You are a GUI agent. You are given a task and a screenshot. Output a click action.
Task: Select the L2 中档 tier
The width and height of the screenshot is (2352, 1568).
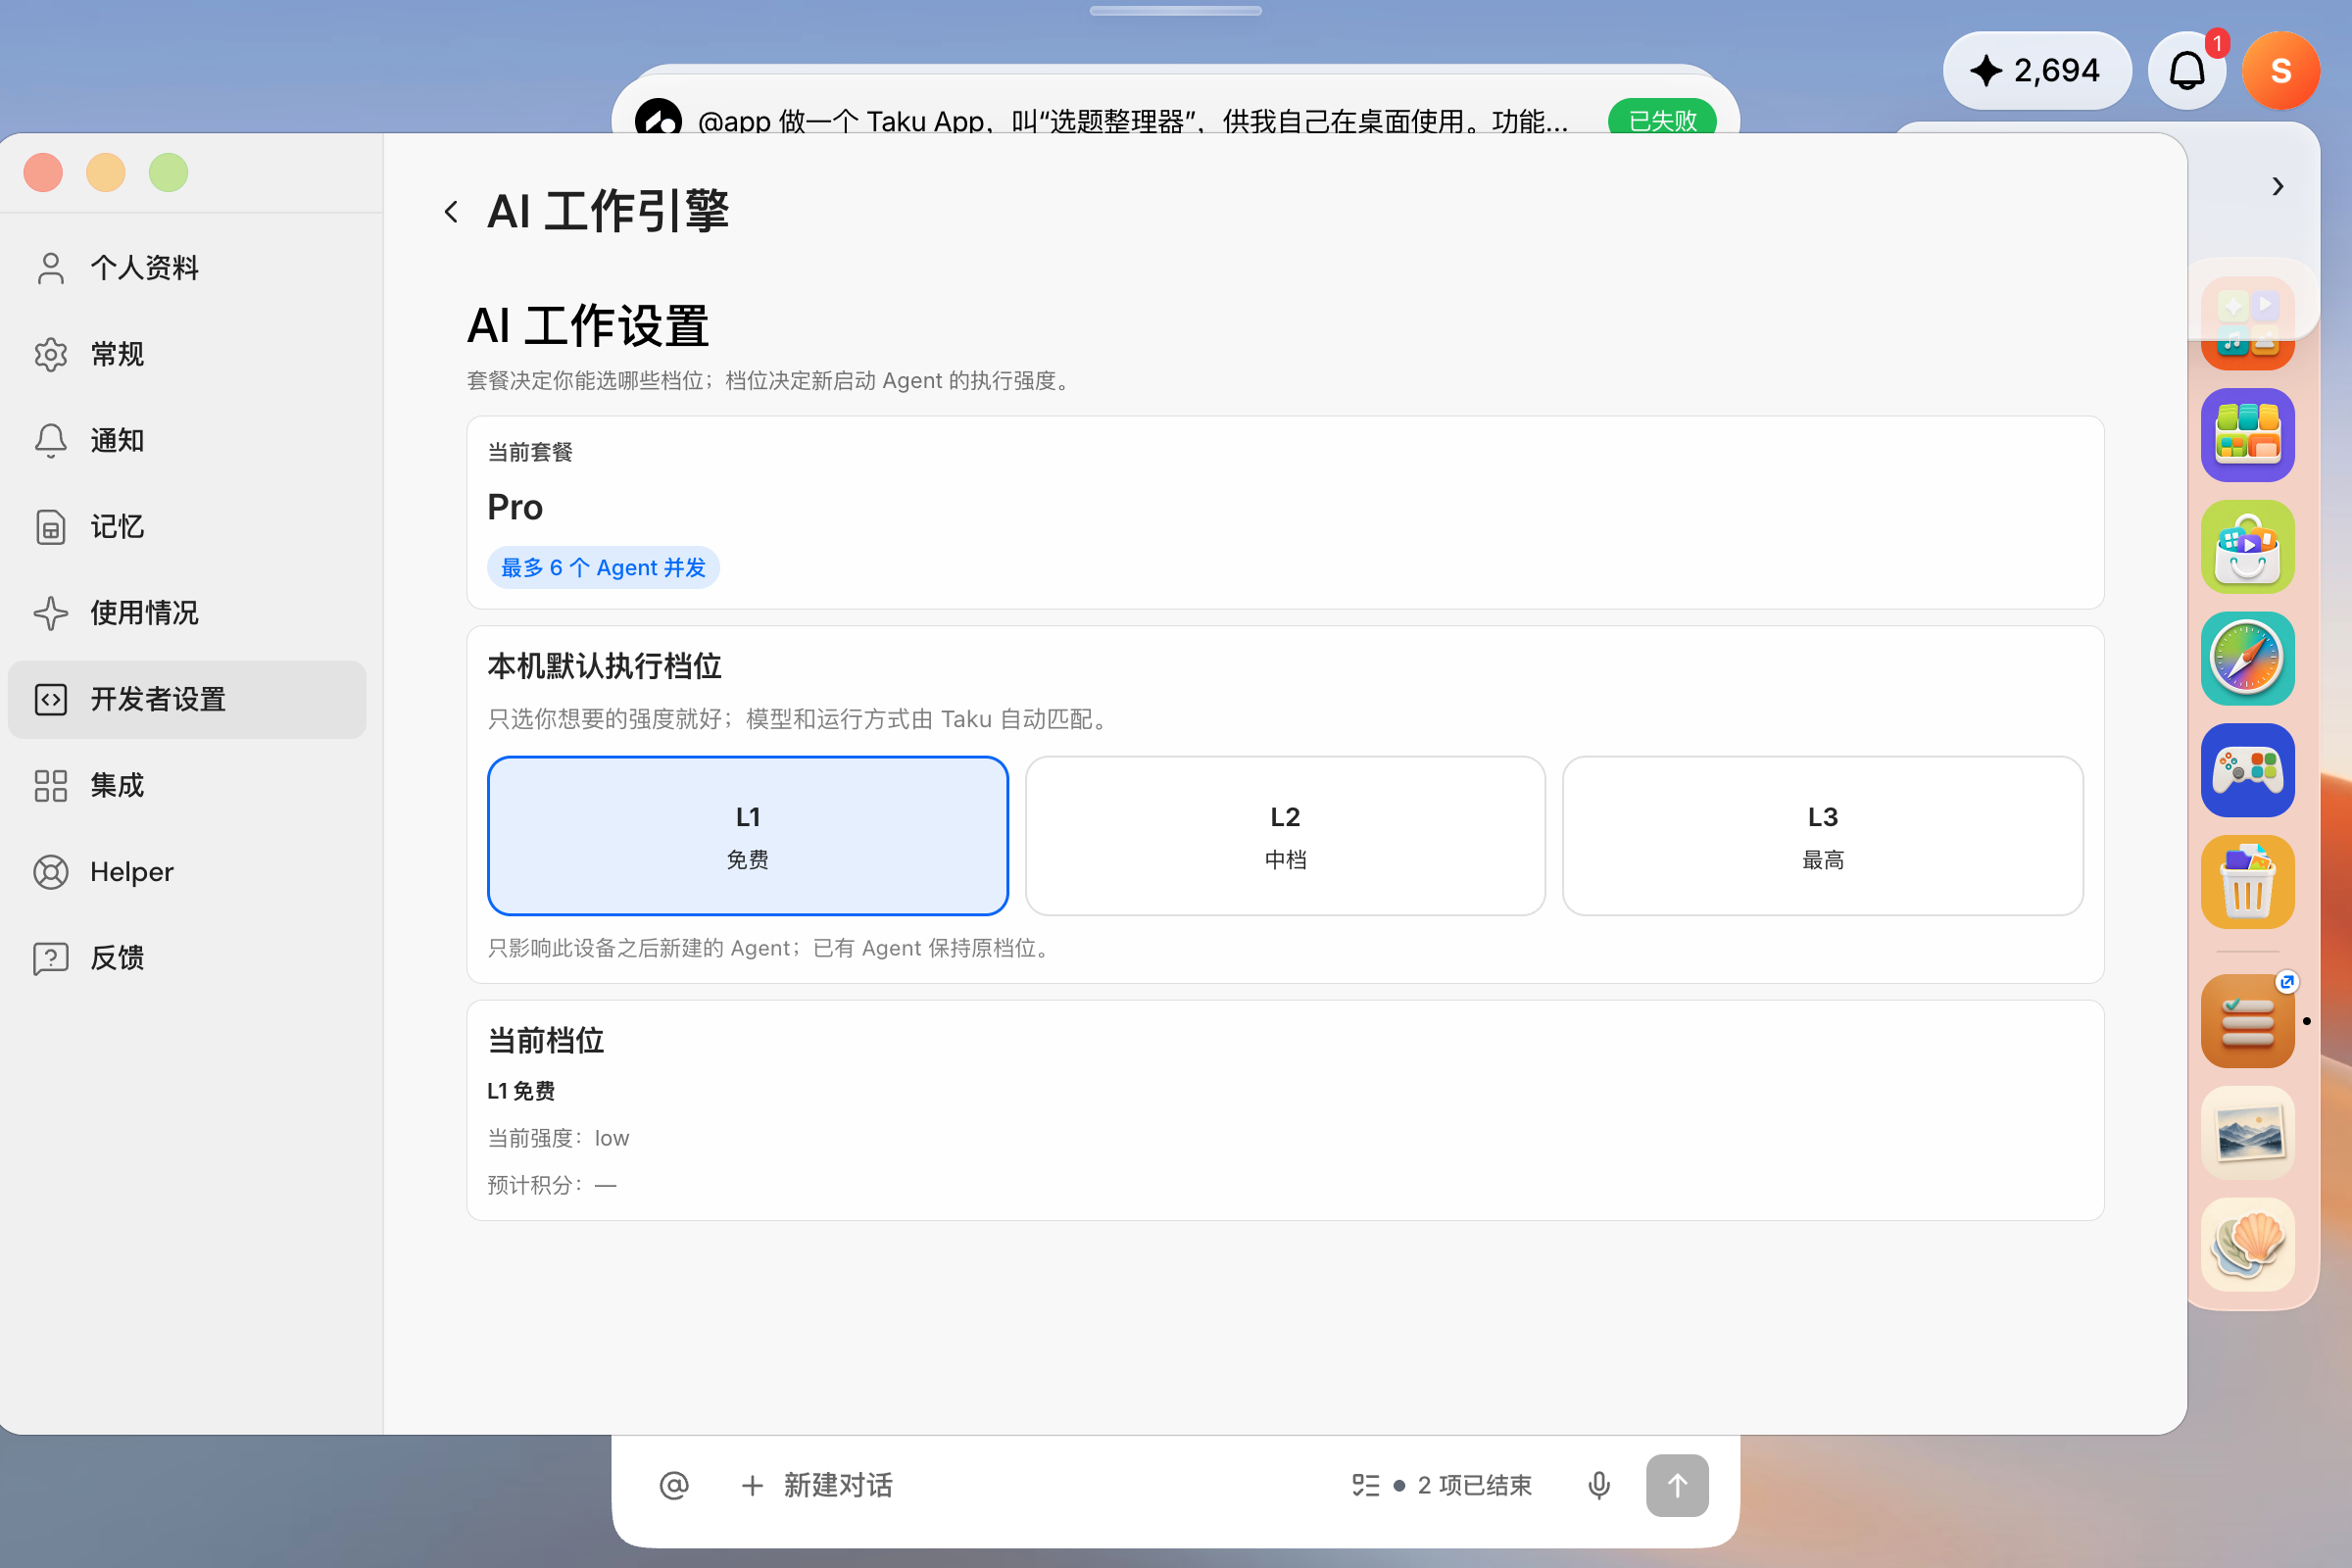(x=1285, y=836)
